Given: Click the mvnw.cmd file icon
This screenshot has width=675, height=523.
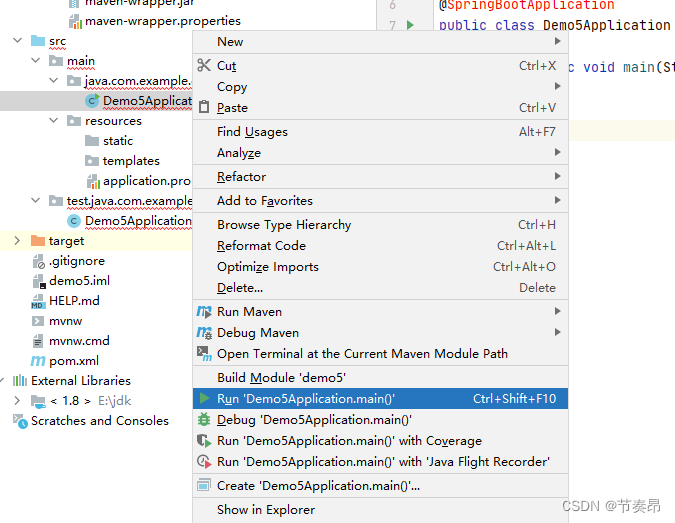Looking at the screenshot, I should click(38, 341).
